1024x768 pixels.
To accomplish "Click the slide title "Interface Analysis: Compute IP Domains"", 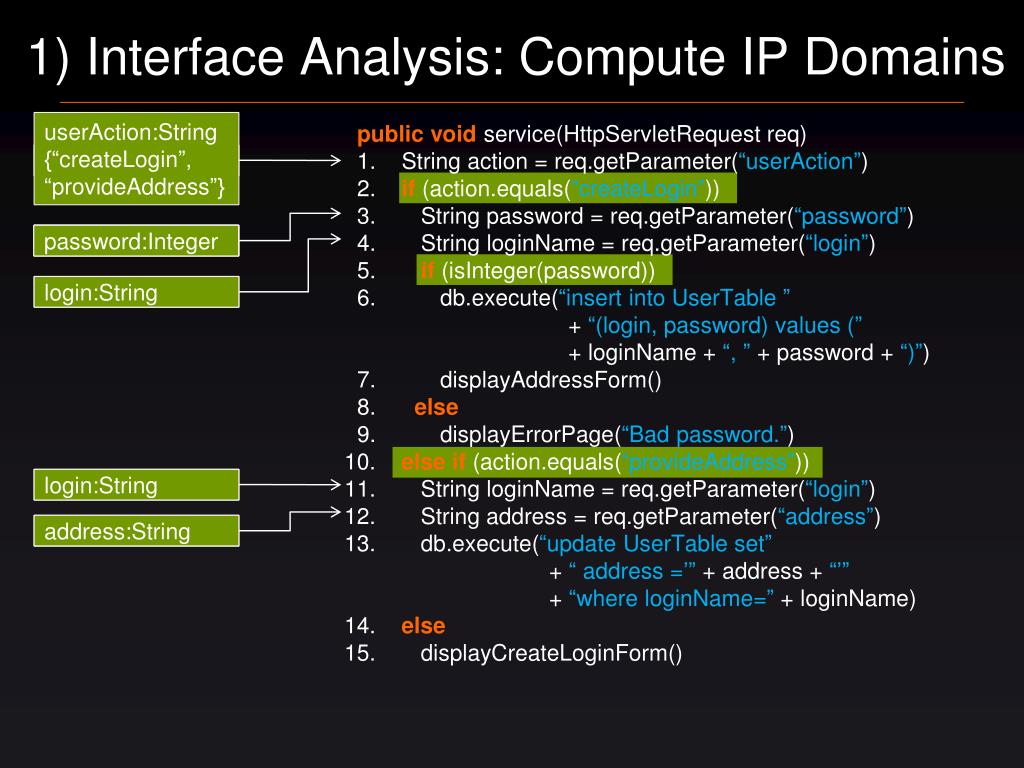I will click(516, 57).
